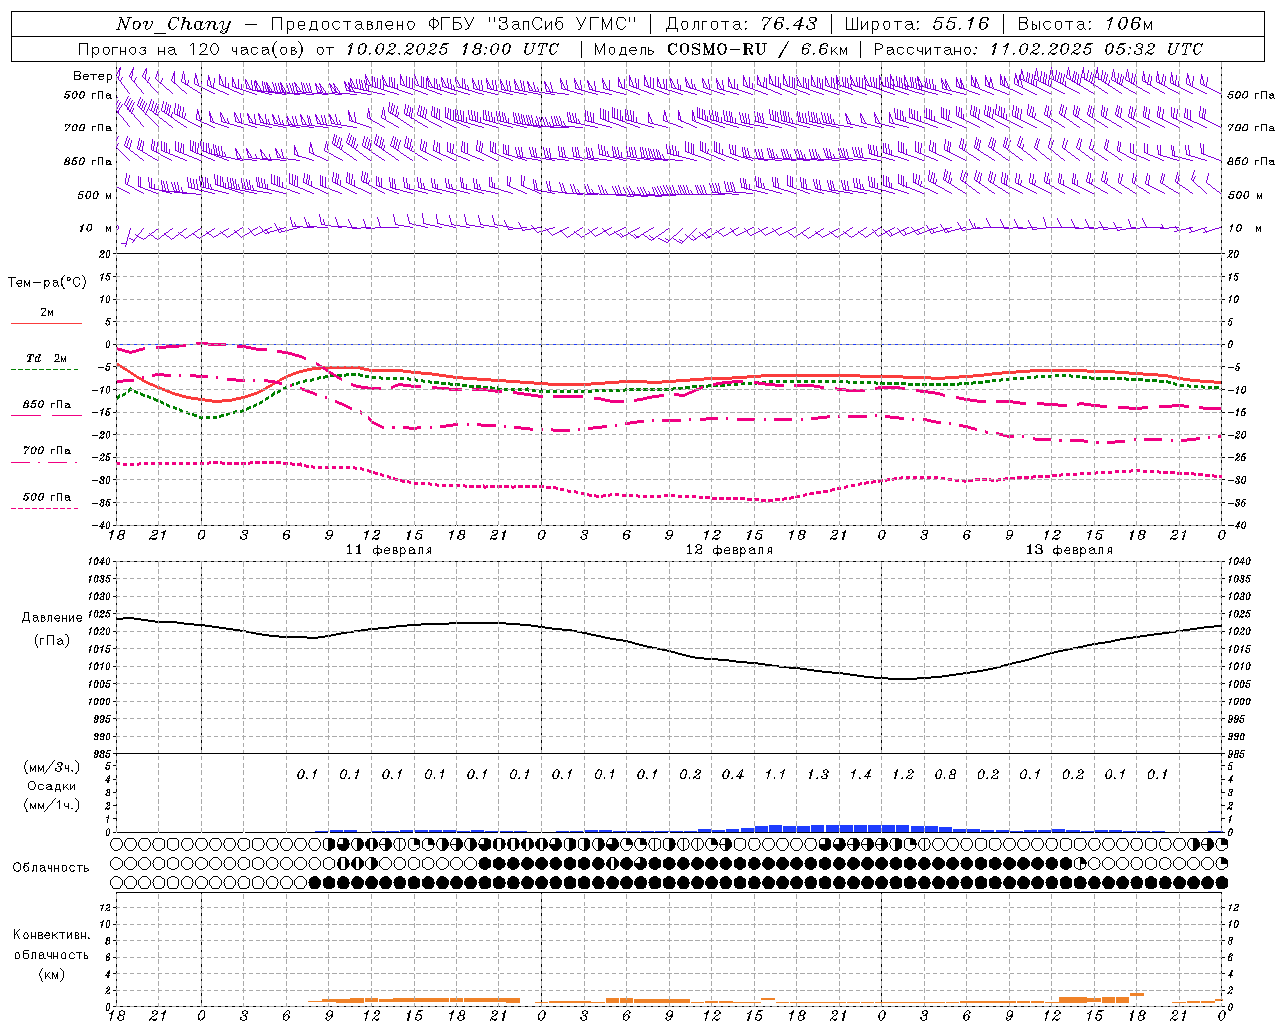Click the (мм/3ч.) precipitation unit label
Screen dimensions: 1280x1024
[x=52, y=767]
